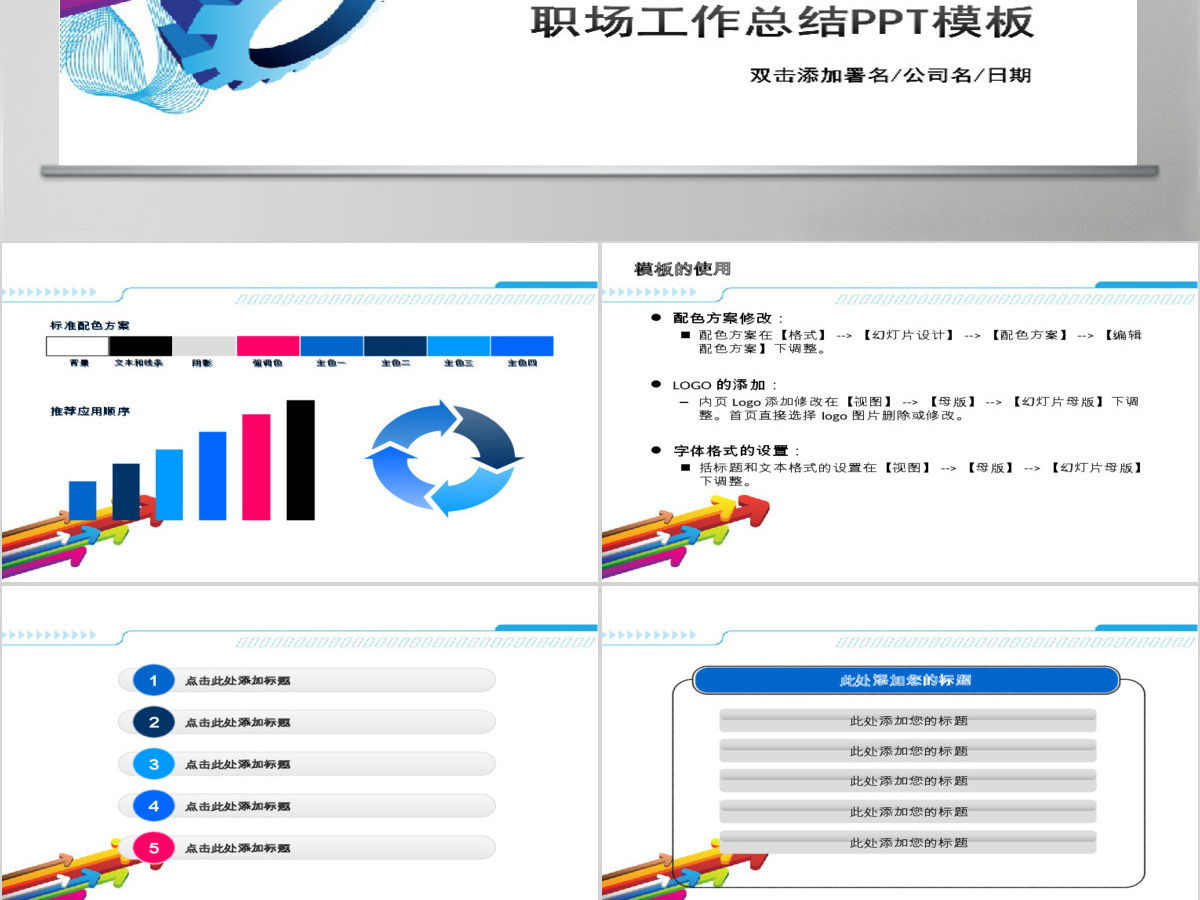Pick the black 文本和线条 color swatch
Image resolution: width=1200 pixels, height=900 pixels.
point(140,346)
